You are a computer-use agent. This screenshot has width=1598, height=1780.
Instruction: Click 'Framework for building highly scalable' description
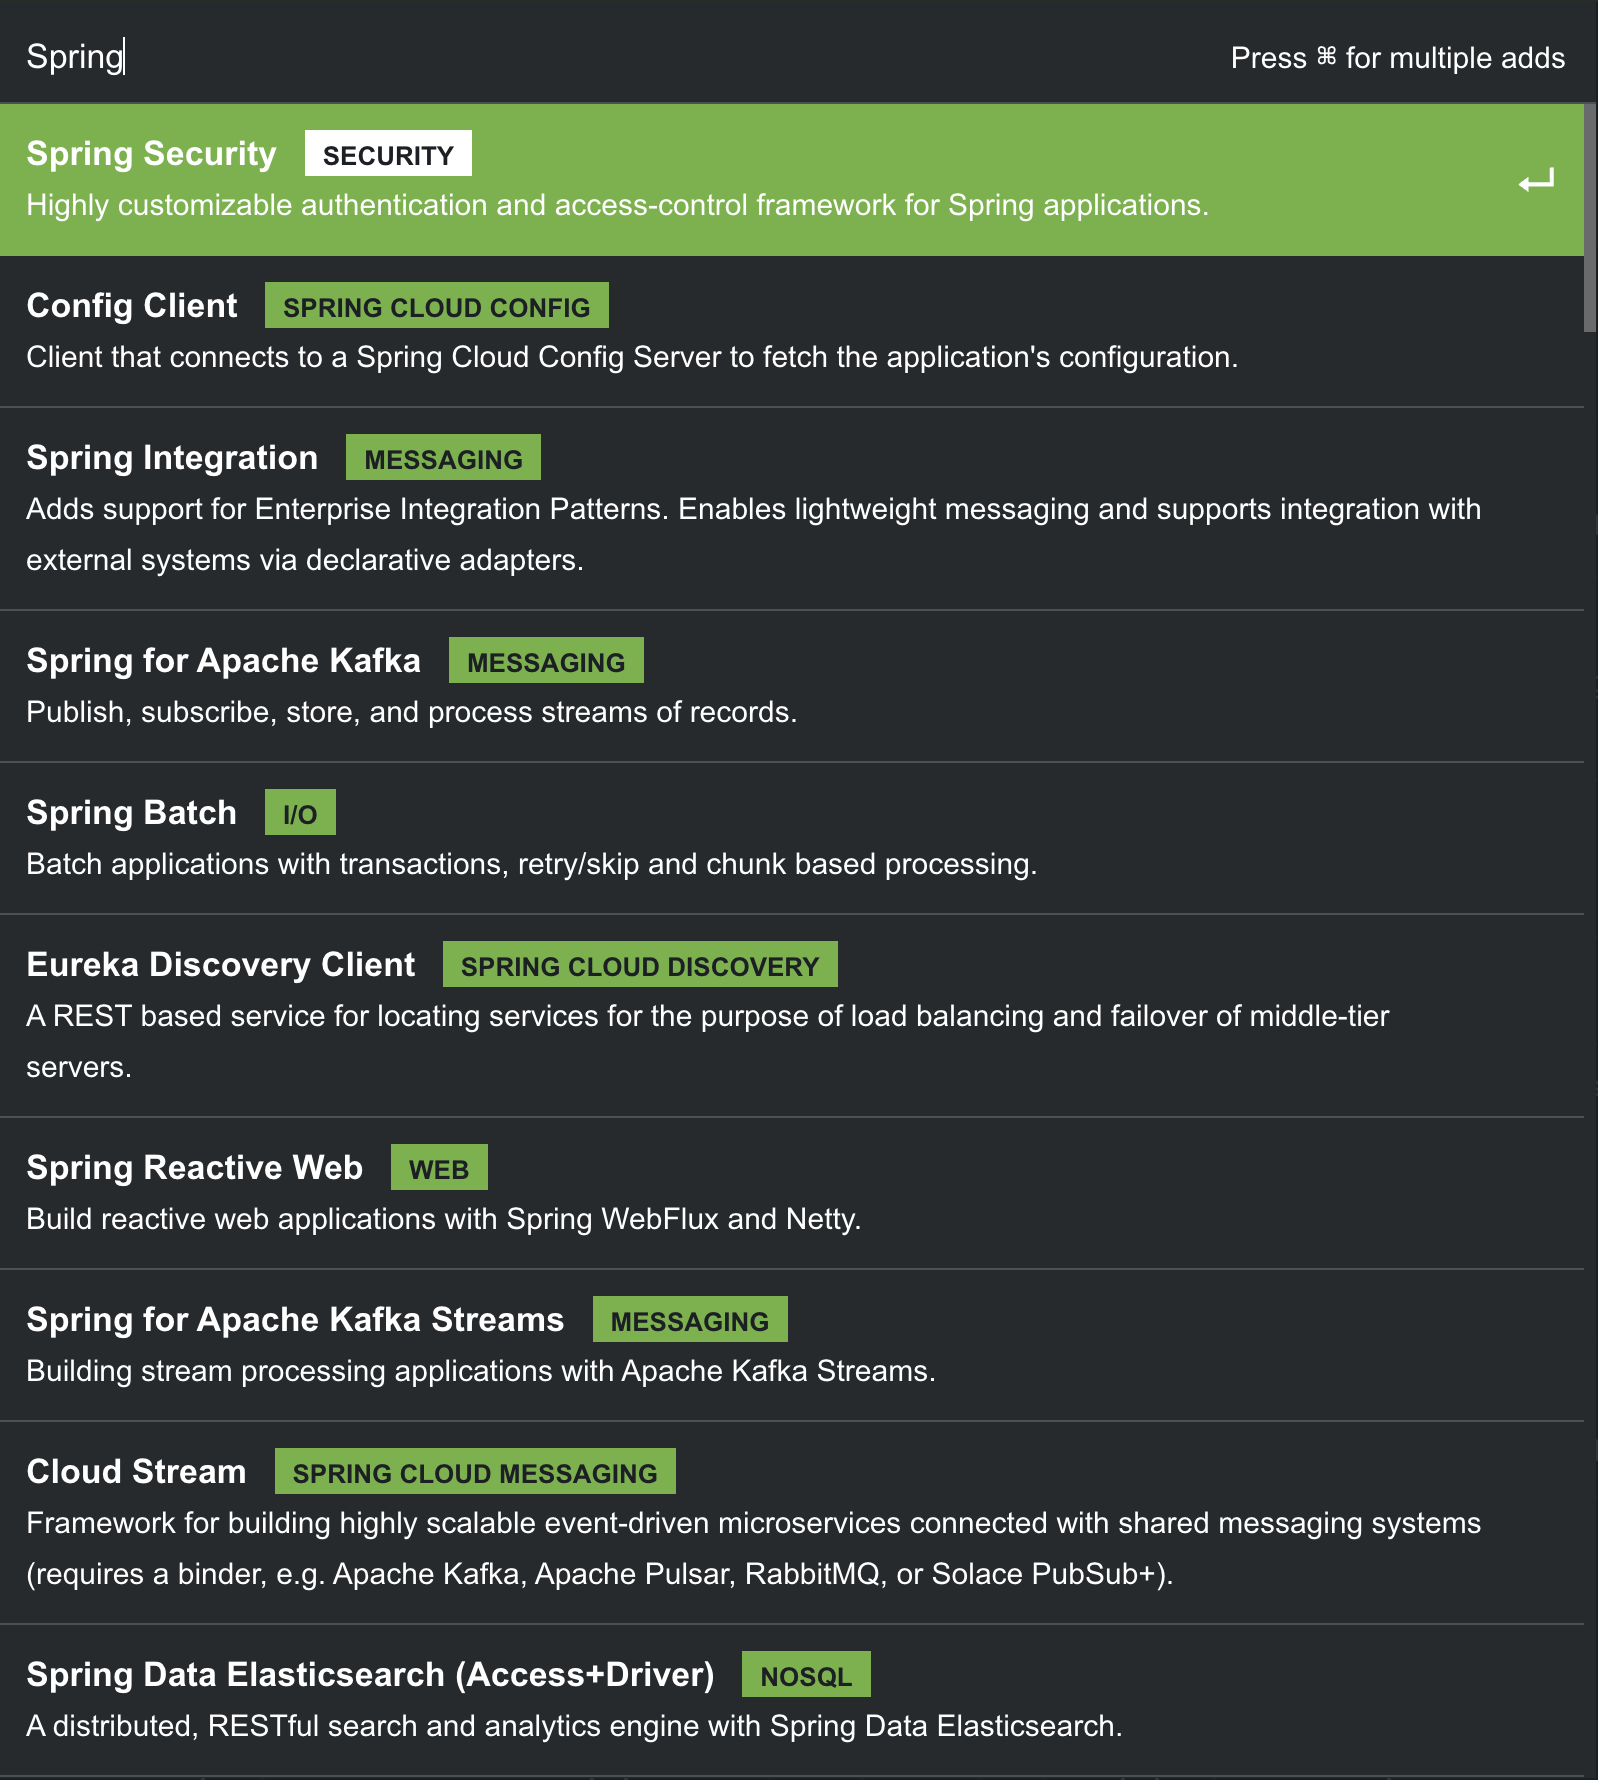(753, 1548)
